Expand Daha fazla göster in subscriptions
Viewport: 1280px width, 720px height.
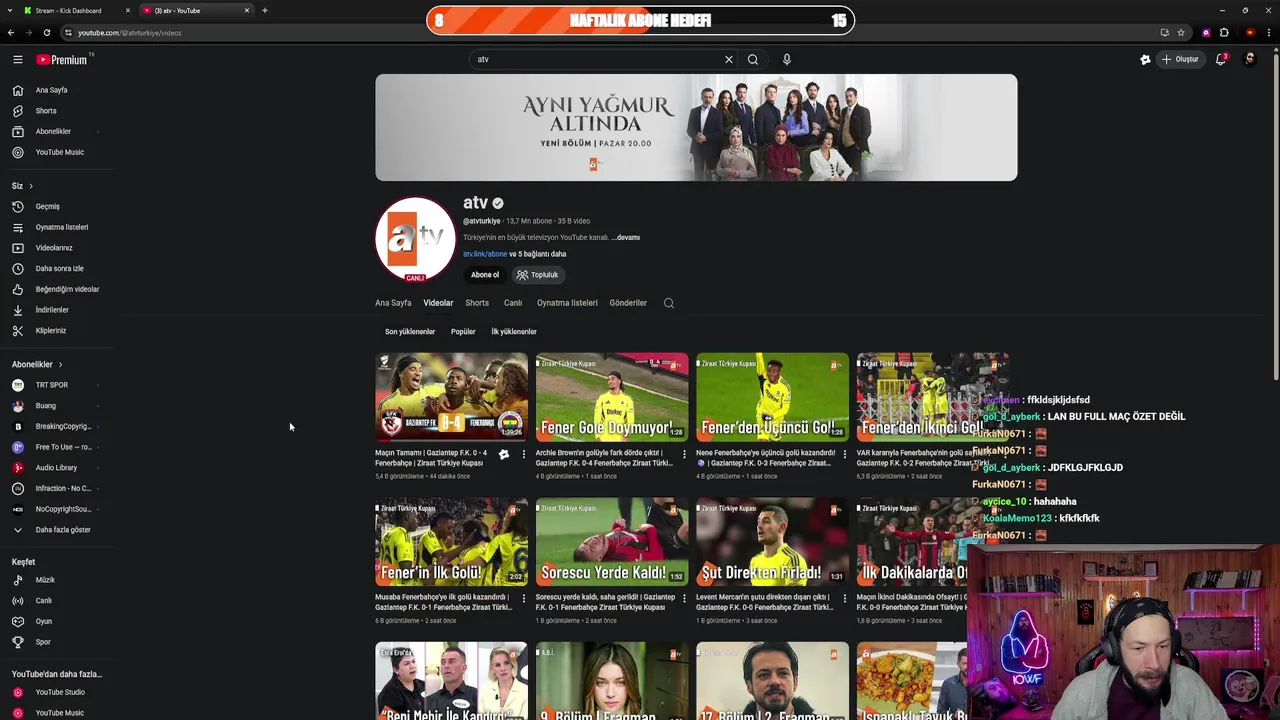[x=62, y=530]
